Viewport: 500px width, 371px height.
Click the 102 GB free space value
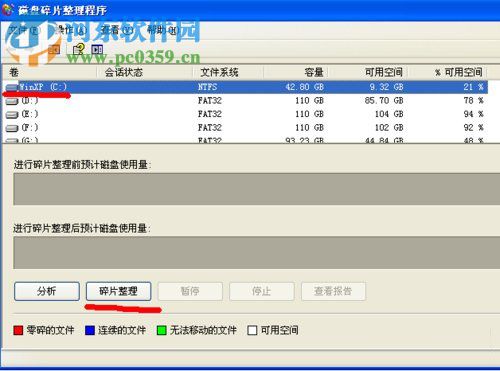coord(389,128)
